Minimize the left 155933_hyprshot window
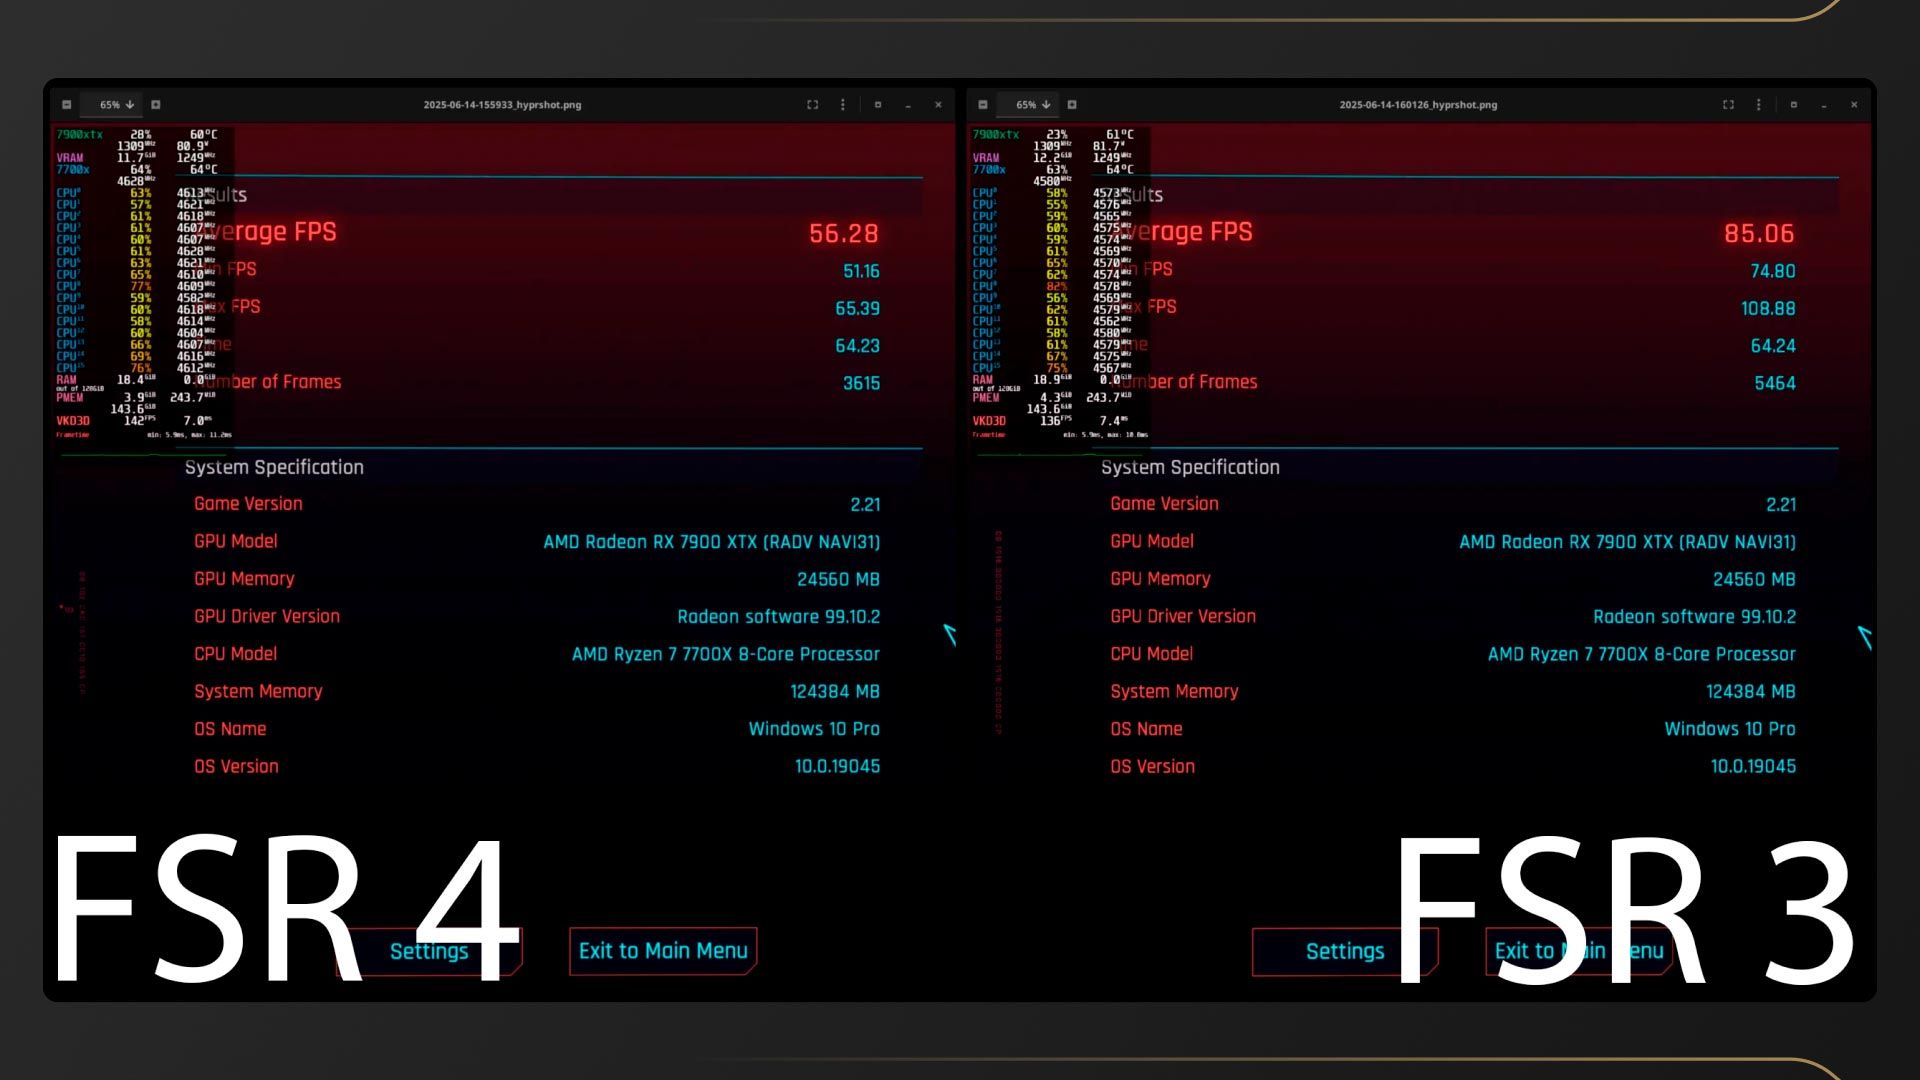Image resolution: width=1920 pixels, height=1080 pixels. pyautogui.click(x=908, y=105)
